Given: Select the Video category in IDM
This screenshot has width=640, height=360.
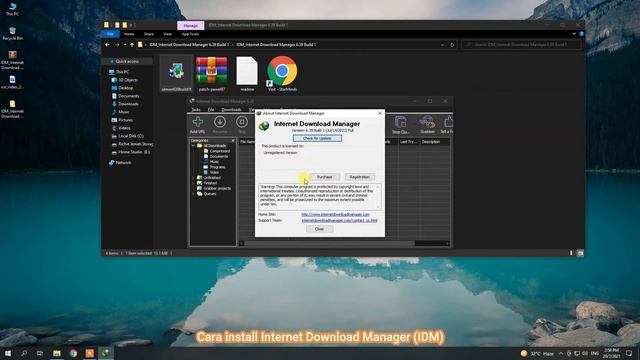Looking at the screenshot, I should (x=214, y=172).
